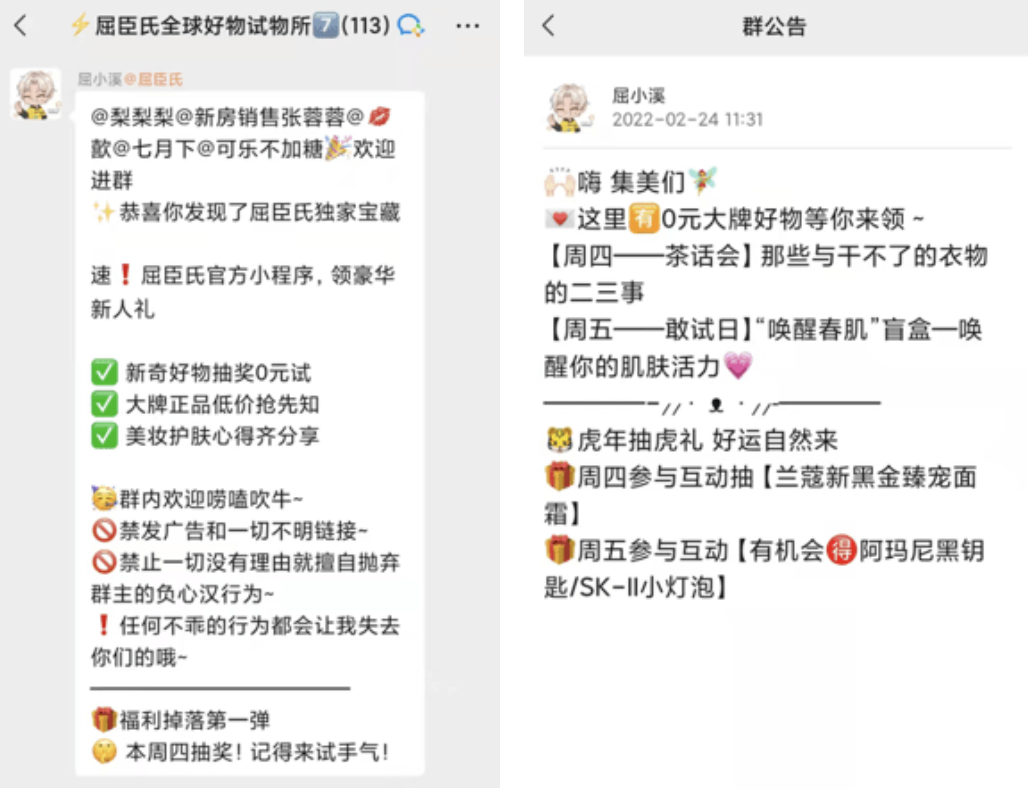This screenshot has height=792, width=1028.
Task: Open the three-dot more menu in the chat header
Action: (x=467, y=26)
